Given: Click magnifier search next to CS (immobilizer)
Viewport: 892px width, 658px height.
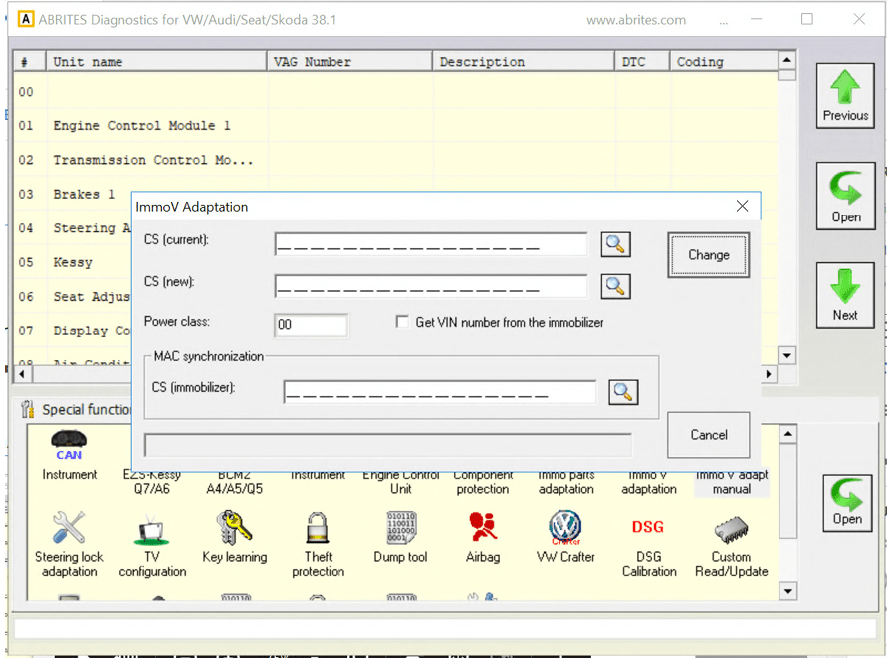Looking at the screenshot, I should click(x=623, y=392).
